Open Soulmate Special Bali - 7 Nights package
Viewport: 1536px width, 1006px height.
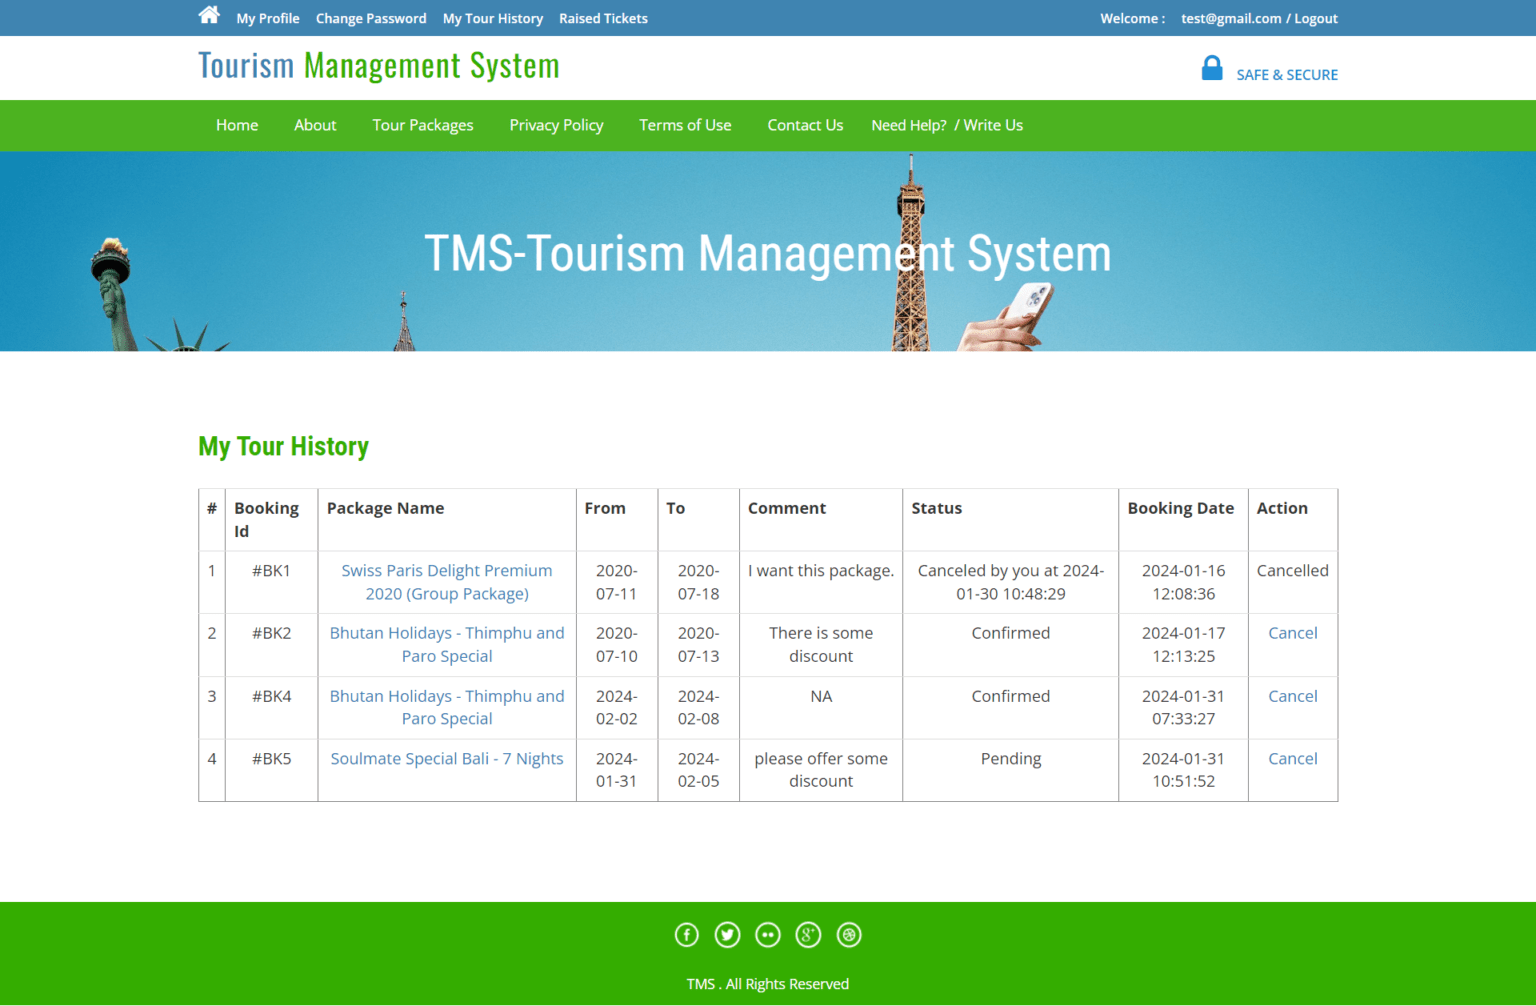446,758
